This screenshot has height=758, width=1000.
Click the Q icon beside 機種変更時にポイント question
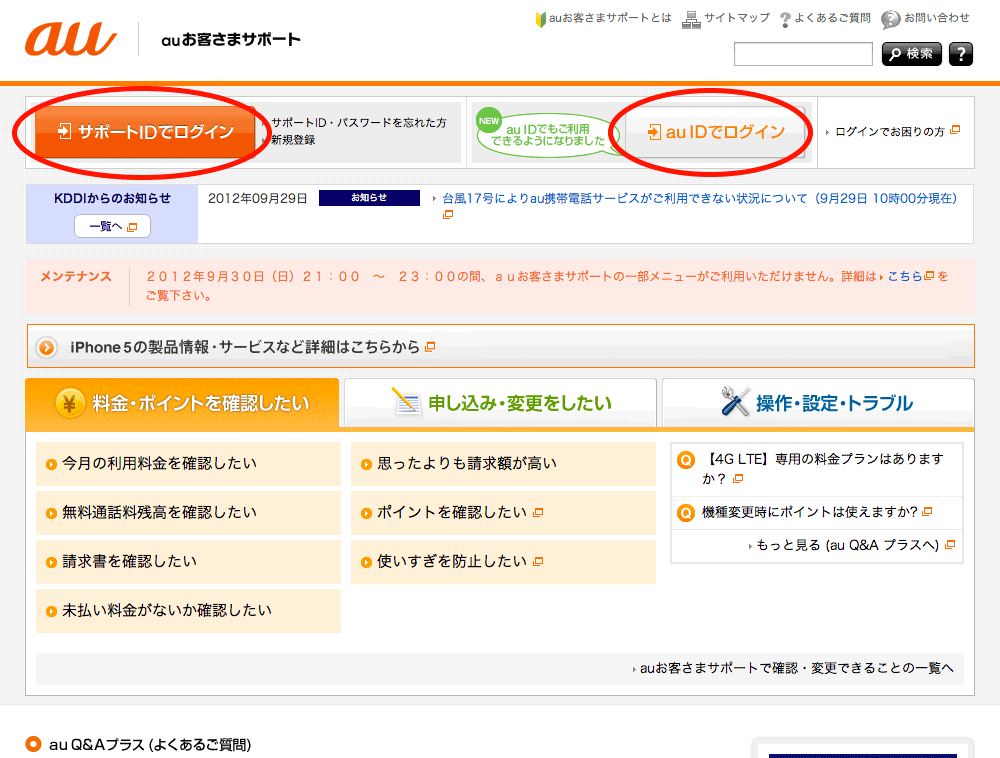tap(686, 513)
